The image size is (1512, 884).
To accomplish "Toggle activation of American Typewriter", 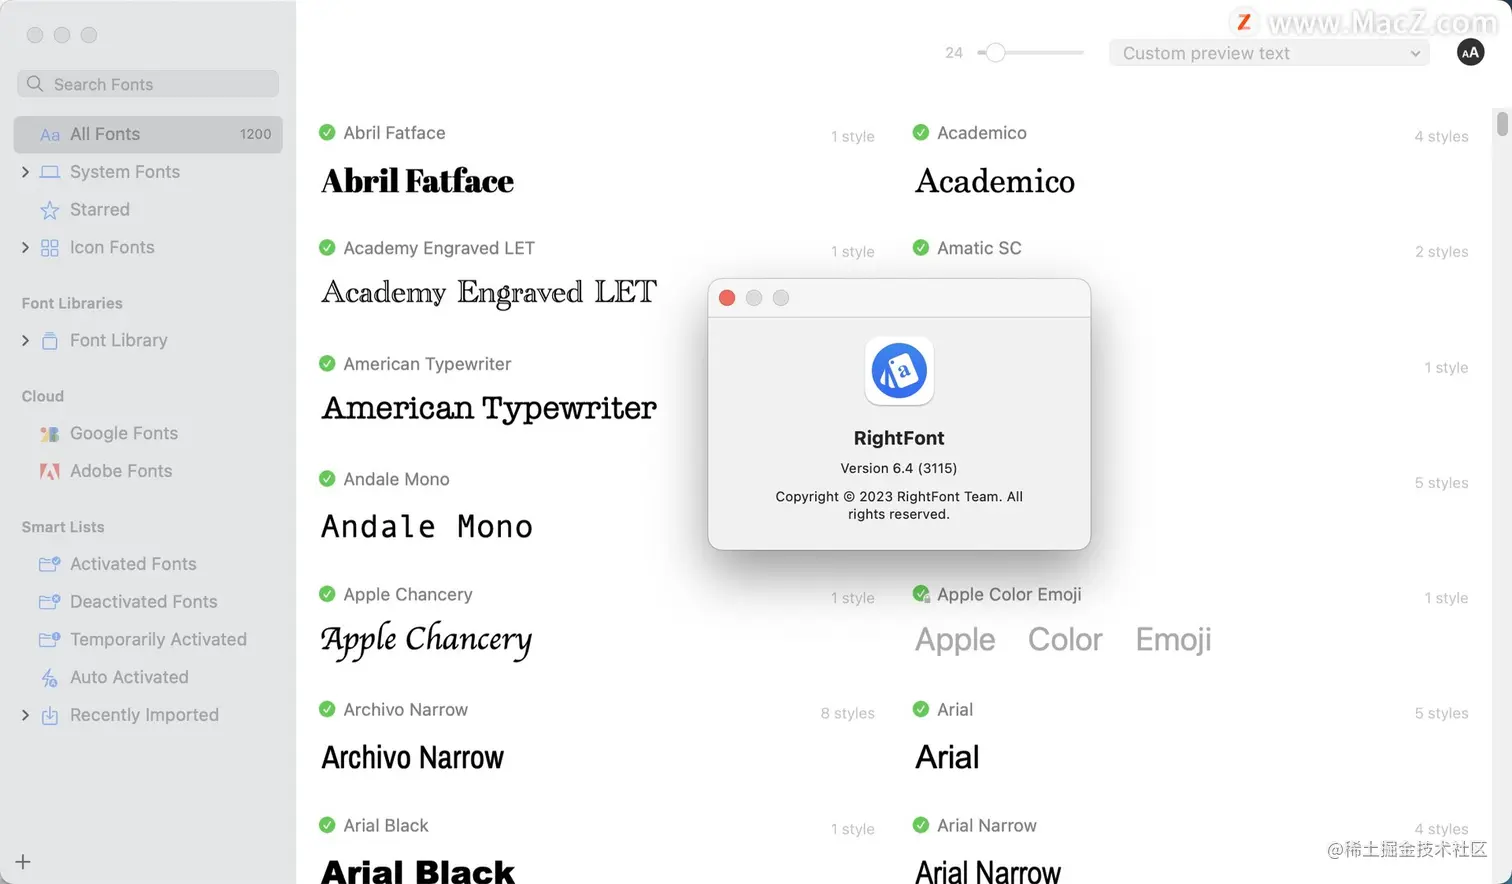I will 327,363.
